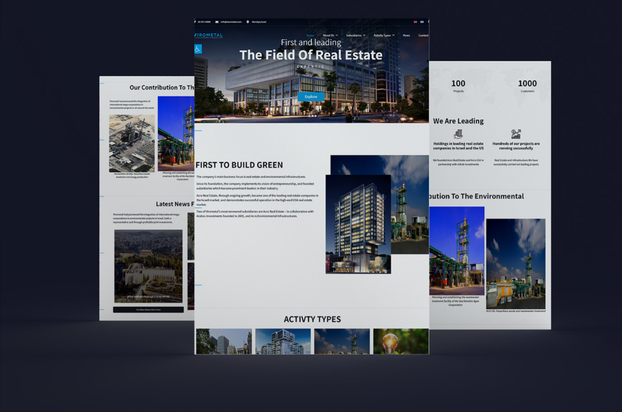Click the phone number in the top bar
Screen dimensions: 622x412
tap(204, 22)
